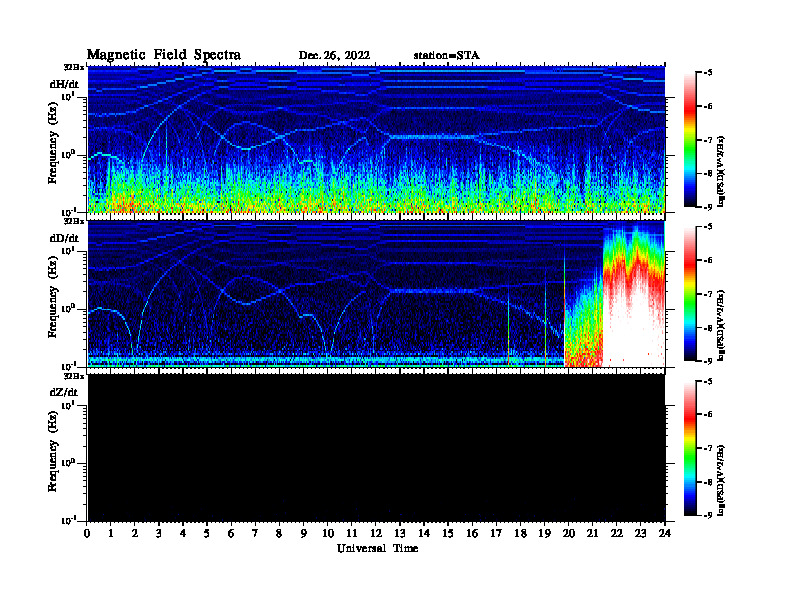Click hour 14 on the Universal Time axis
The height and width of the screenshot is (612, 792).
coord(424,533)
